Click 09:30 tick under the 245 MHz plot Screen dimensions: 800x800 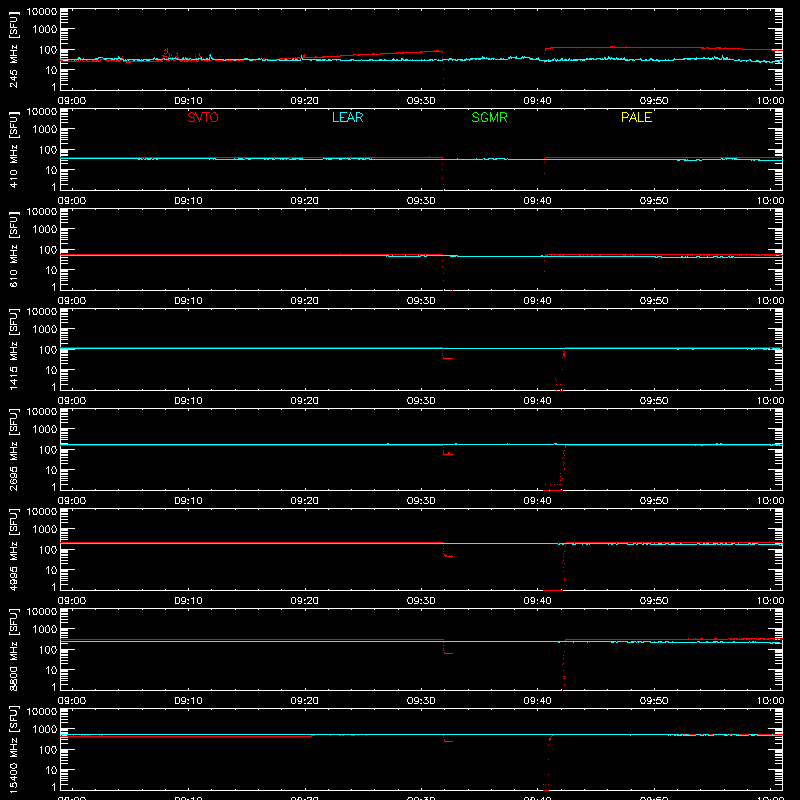[x=421, y=101]
